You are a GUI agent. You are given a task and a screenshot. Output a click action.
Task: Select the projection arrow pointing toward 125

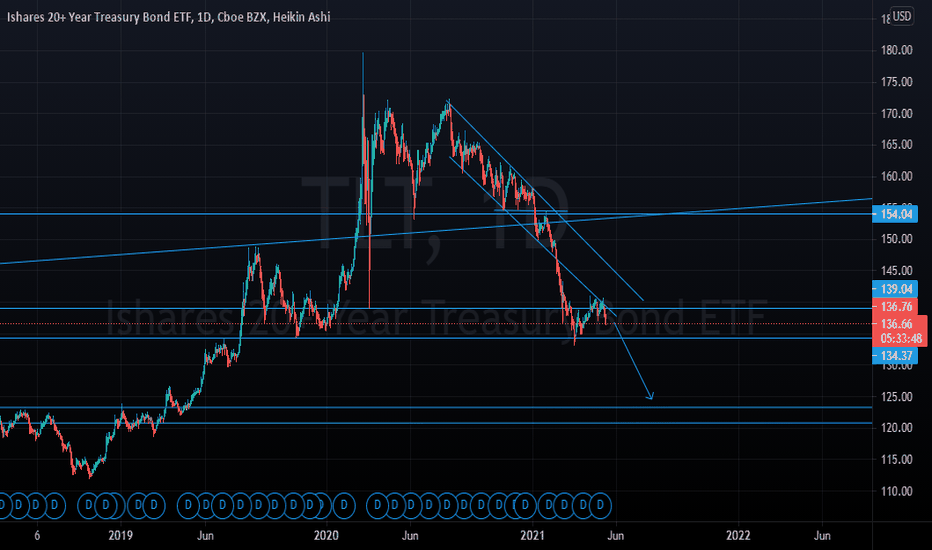point(634,362)
